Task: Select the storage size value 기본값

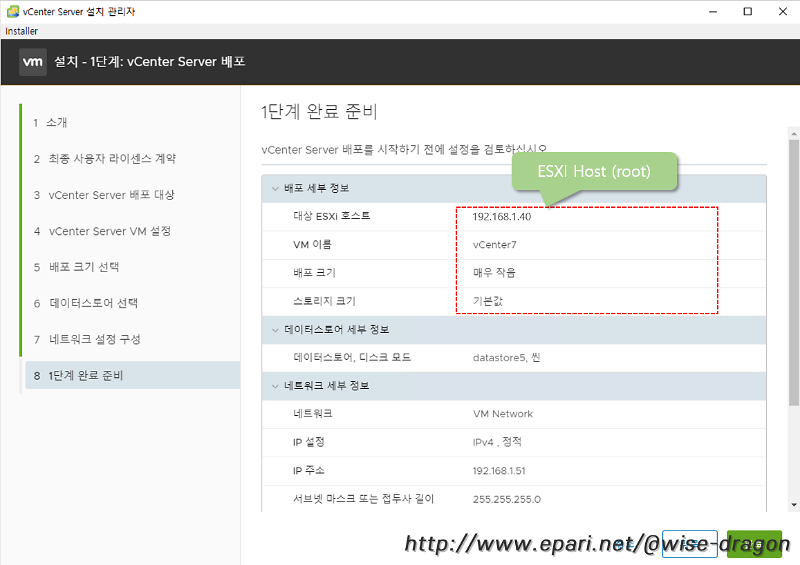Action: click(488, 301)
